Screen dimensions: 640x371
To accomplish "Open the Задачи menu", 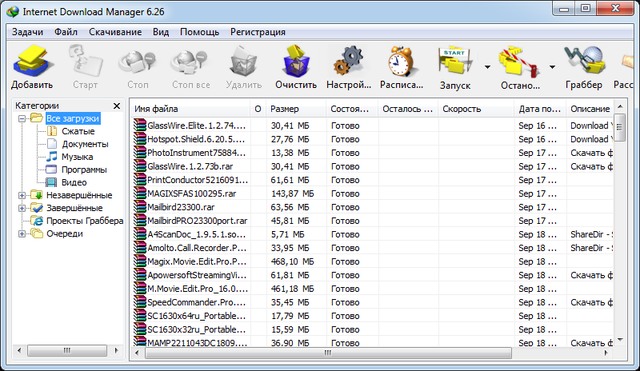I will coord(27,32).
